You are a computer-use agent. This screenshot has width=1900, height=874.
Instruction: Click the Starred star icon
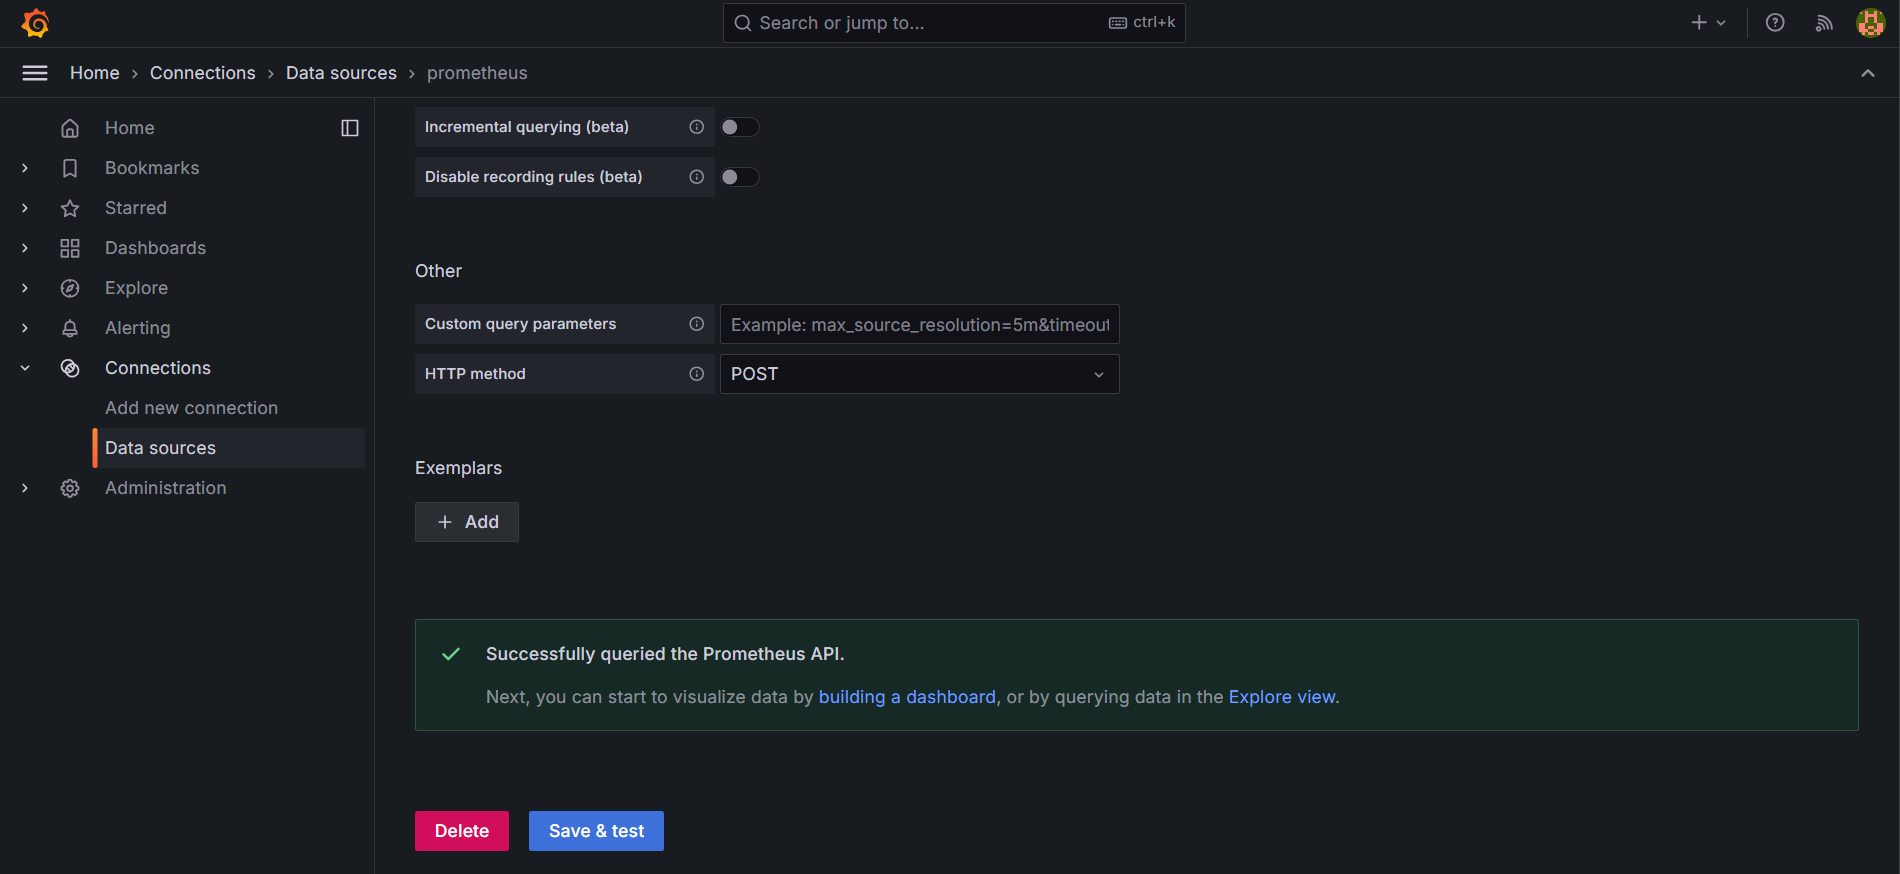[70, 208]
